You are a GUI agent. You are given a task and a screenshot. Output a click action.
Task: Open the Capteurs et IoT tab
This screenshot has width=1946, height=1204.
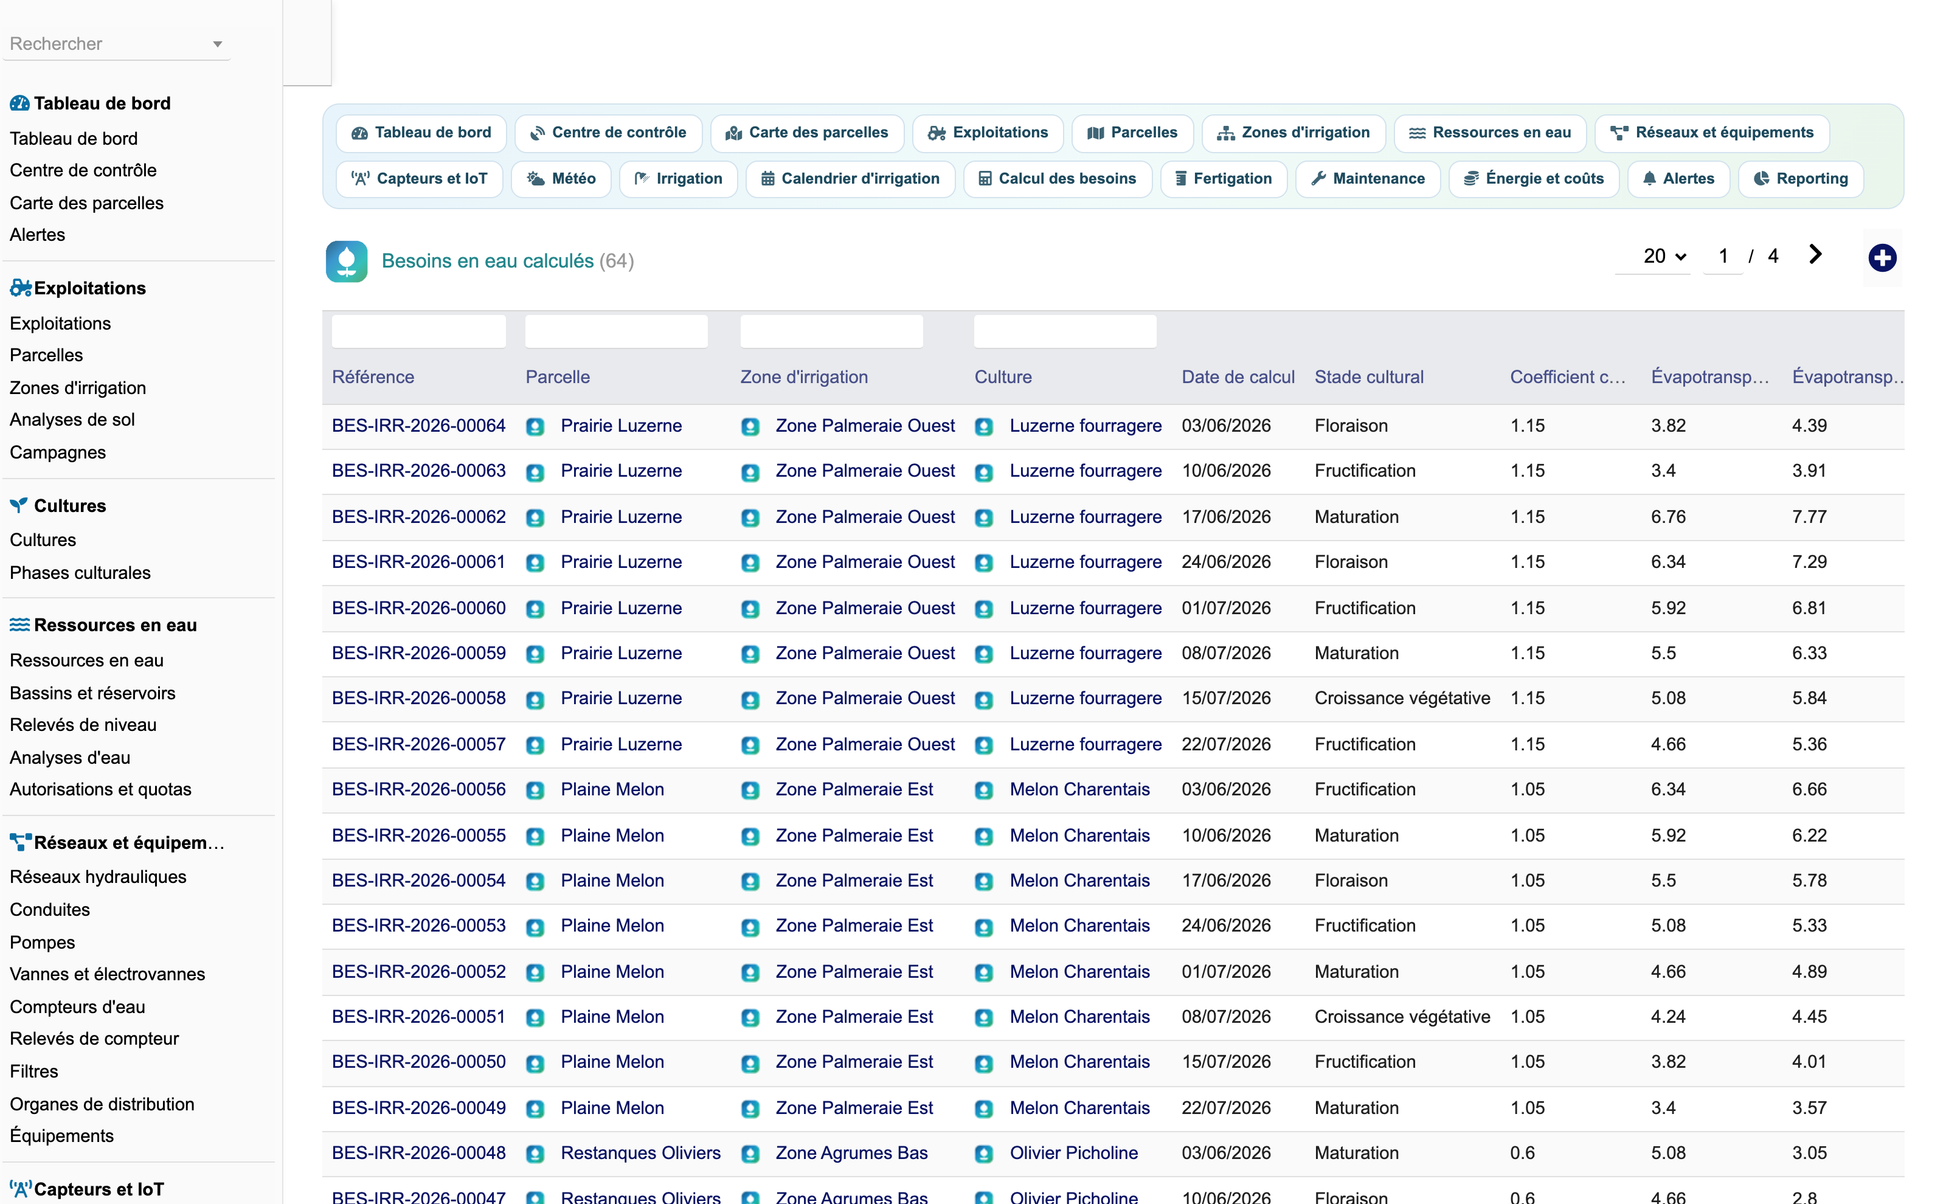pyautogui.click(x=420, y=179)
